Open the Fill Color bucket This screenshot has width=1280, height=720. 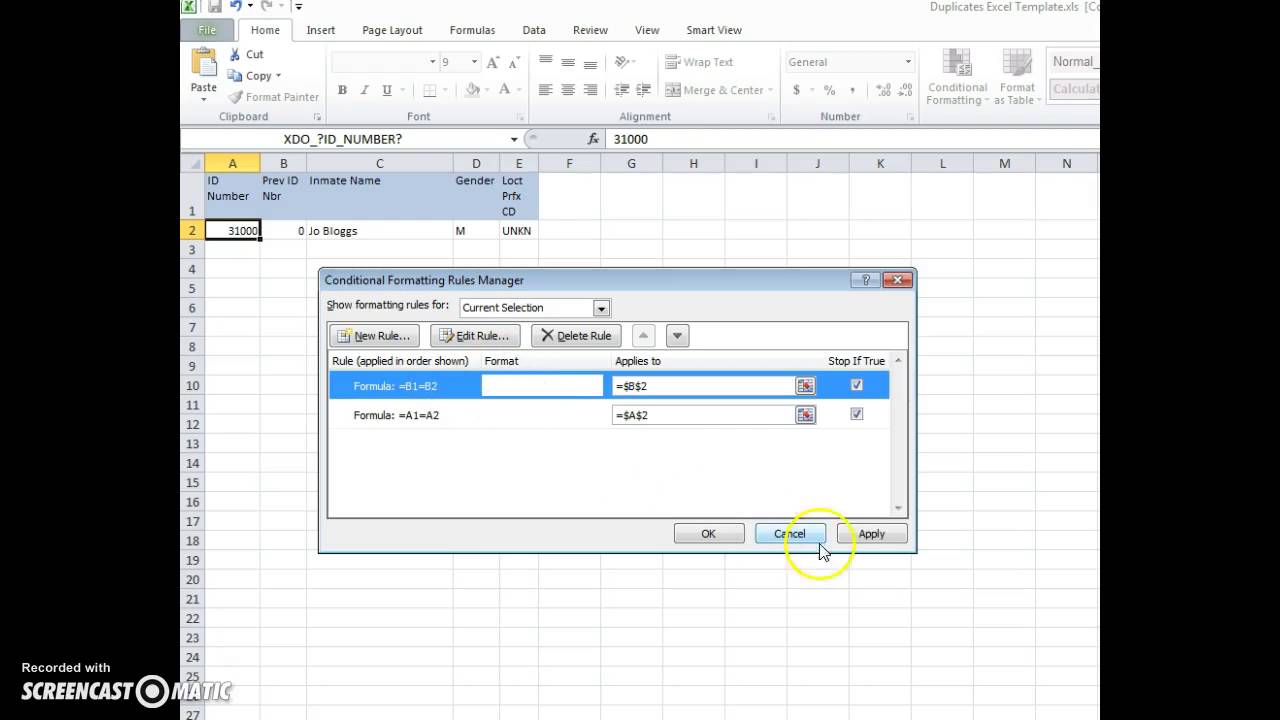472,90
